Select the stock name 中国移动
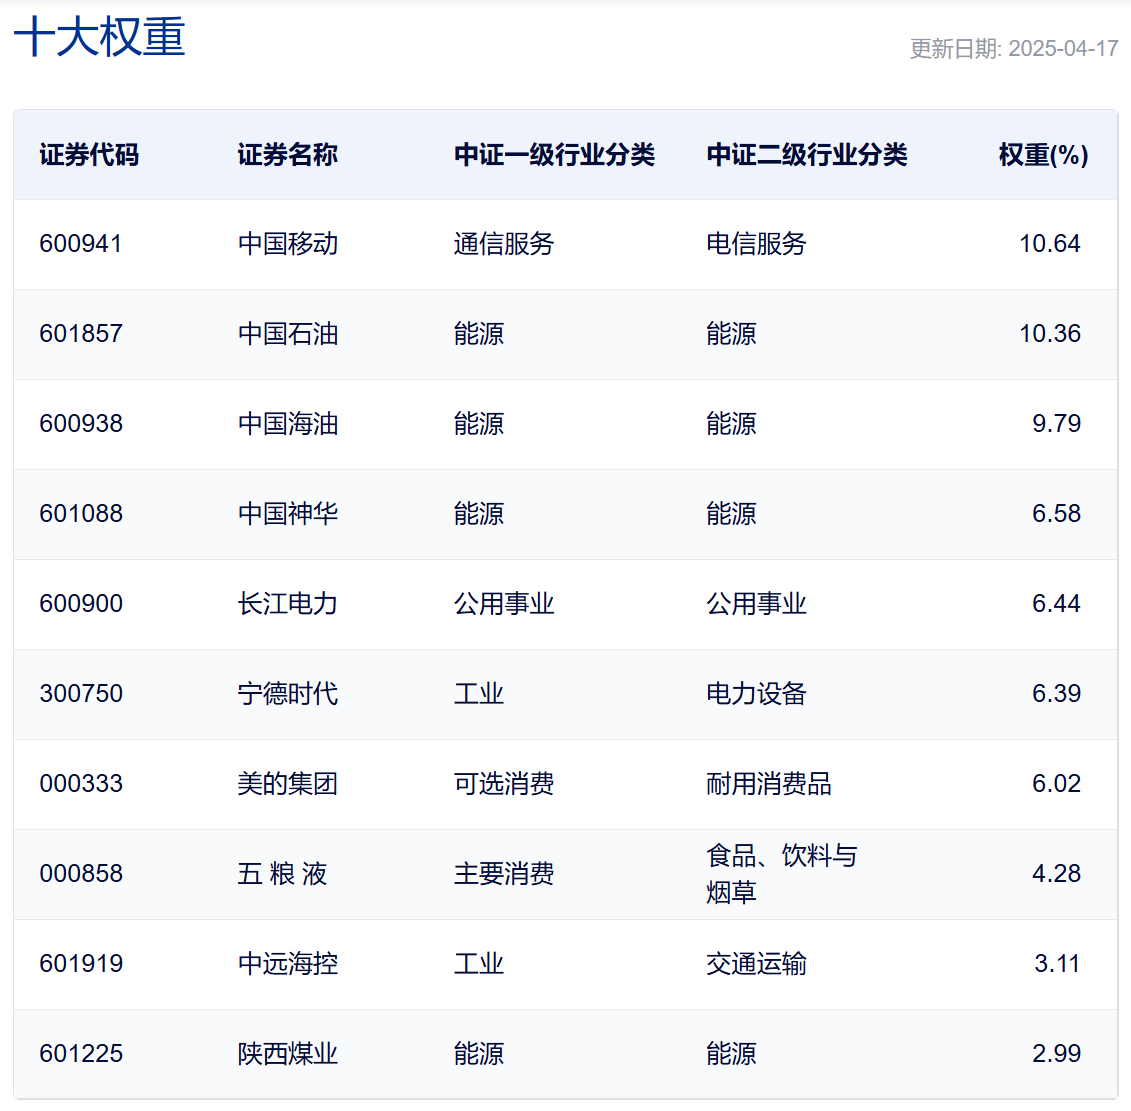The image size is (1131, 1111). coord(288,244)
